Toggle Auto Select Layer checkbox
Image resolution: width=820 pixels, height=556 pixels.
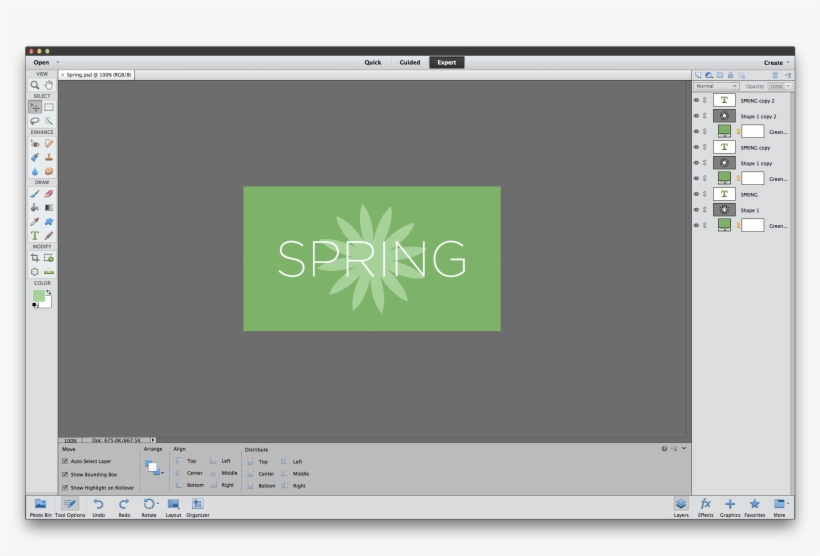pos(65,461)
